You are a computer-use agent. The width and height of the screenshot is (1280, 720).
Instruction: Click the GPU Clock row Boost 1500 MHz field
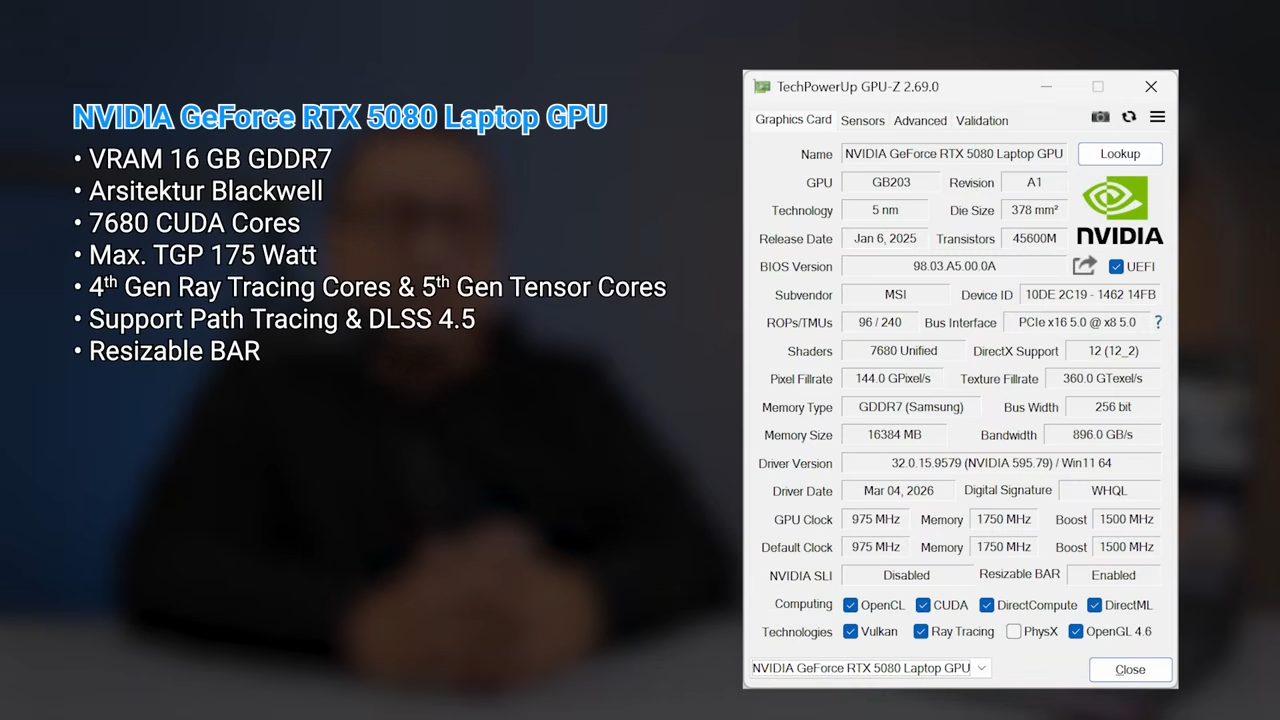pos(1127,519)
